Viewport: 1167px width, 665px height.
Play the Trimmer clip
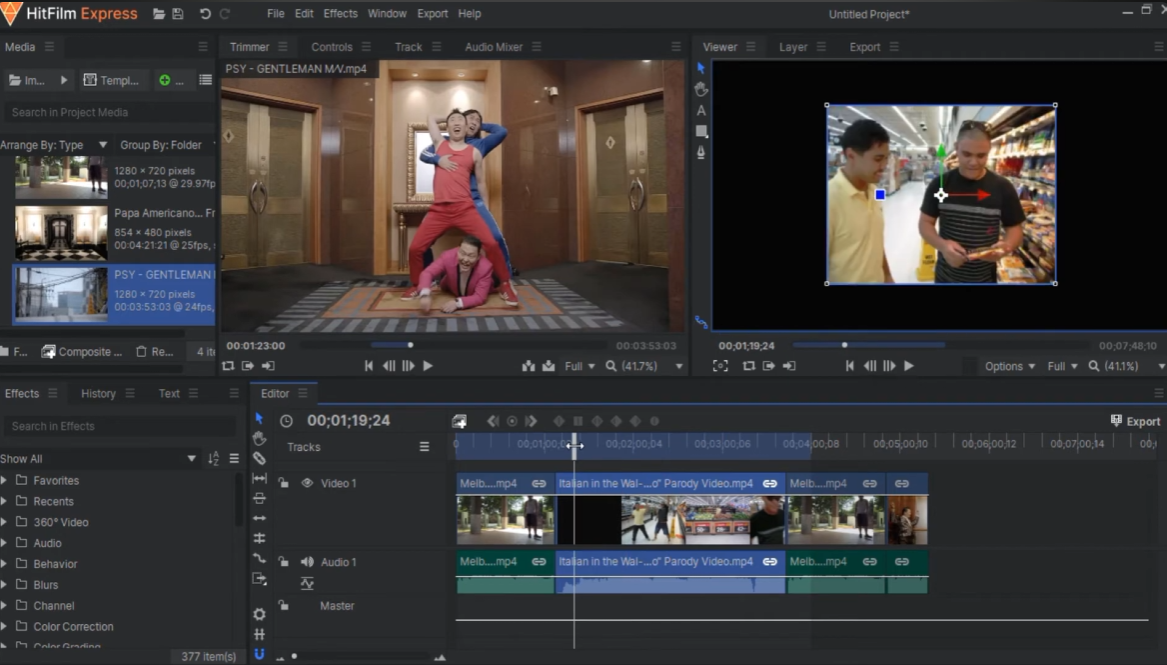428,366
